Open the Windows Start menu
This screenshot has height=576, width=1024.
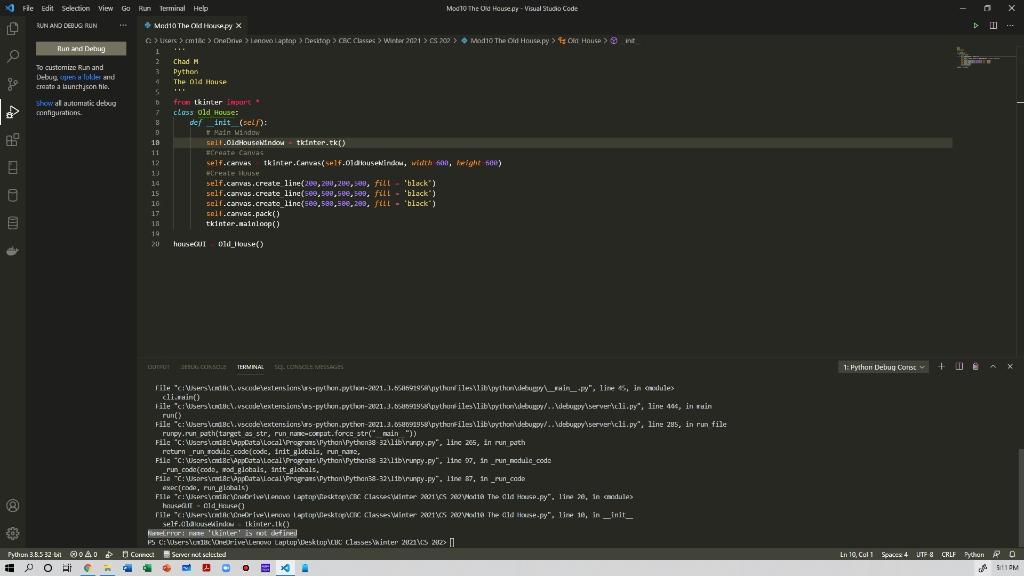[9, 568]
